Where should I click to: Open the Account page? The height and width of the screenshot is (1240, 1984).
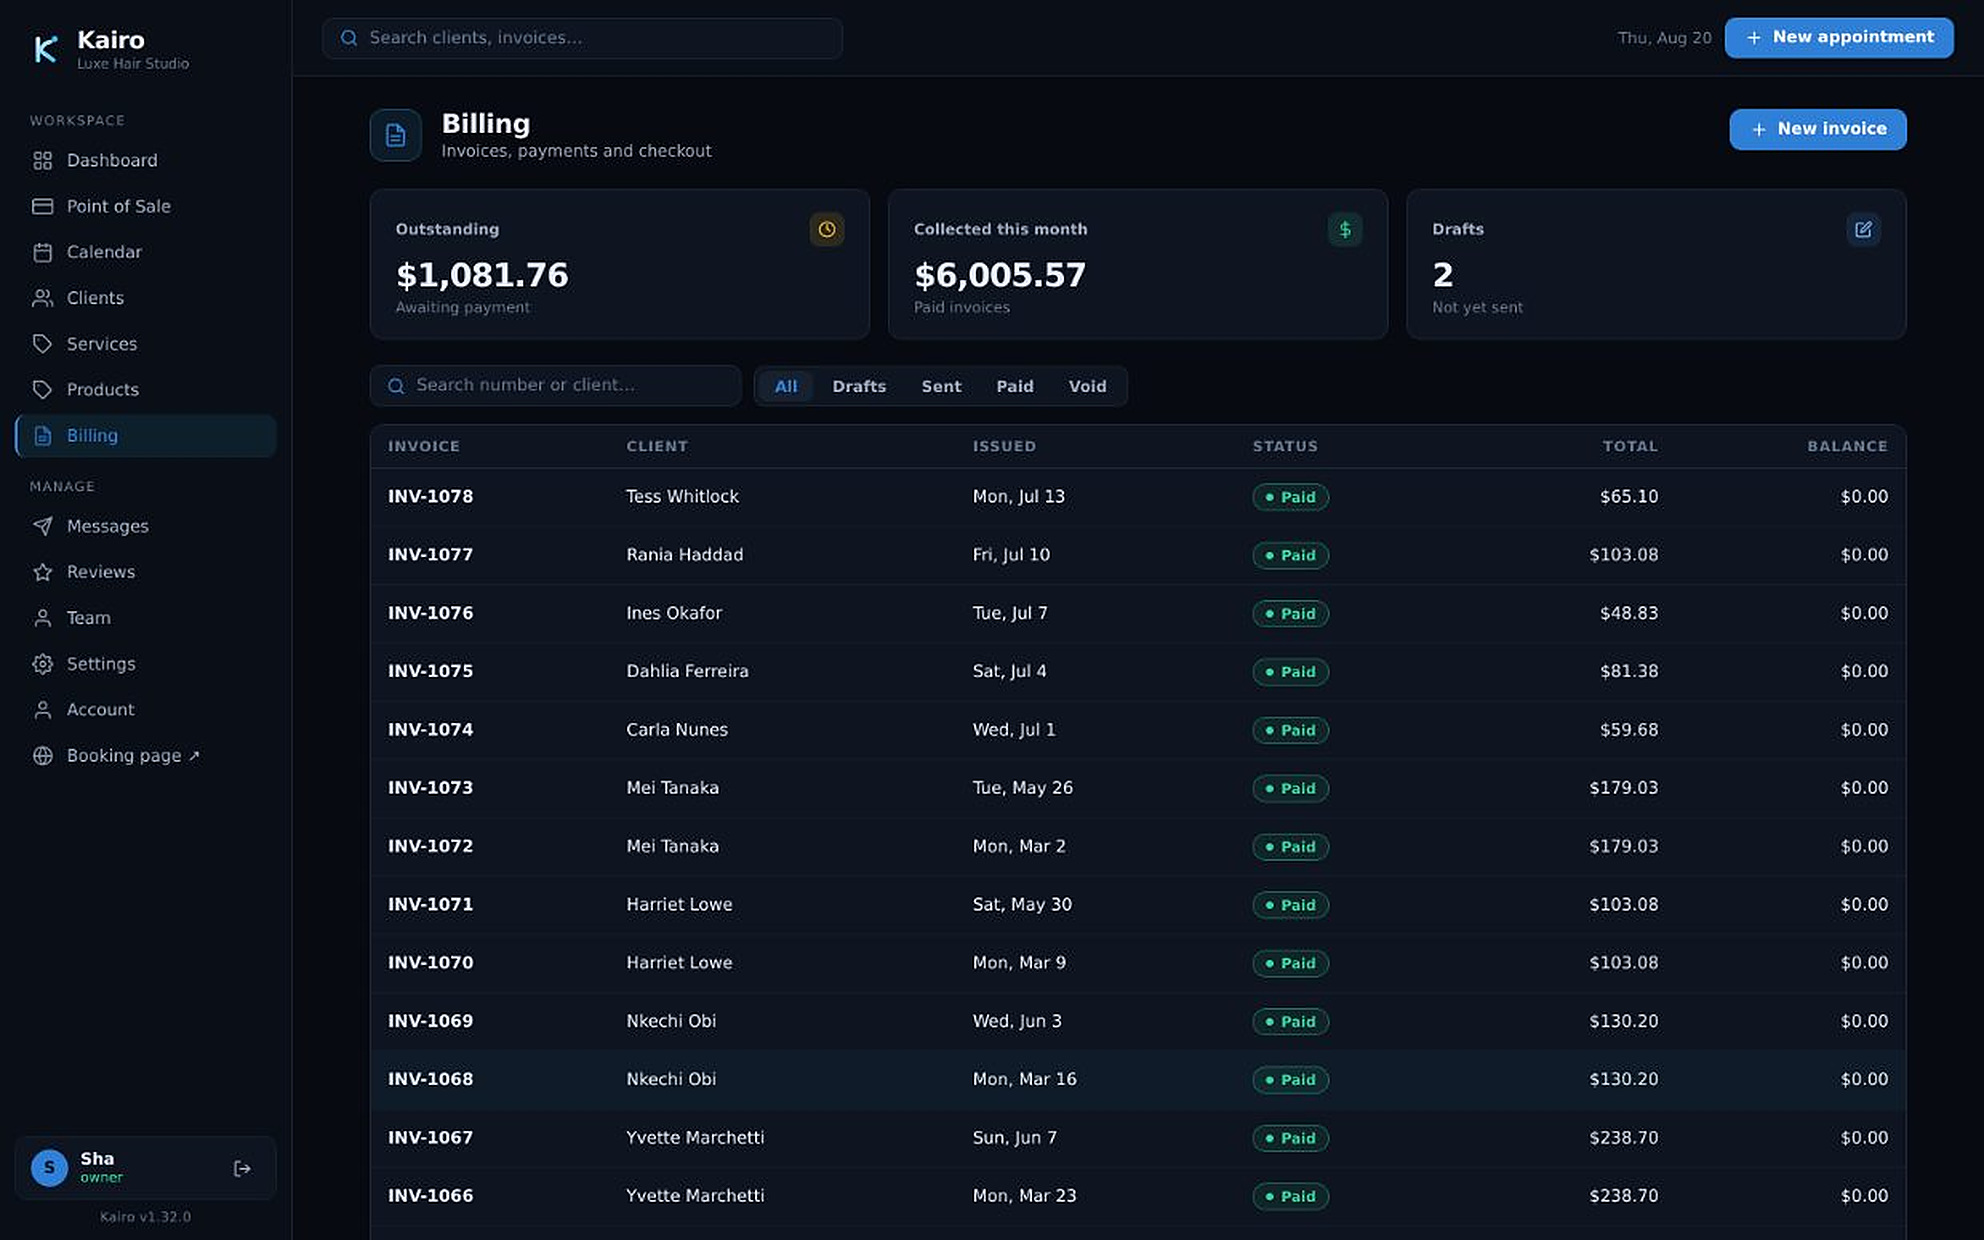[x=145, y=710]
